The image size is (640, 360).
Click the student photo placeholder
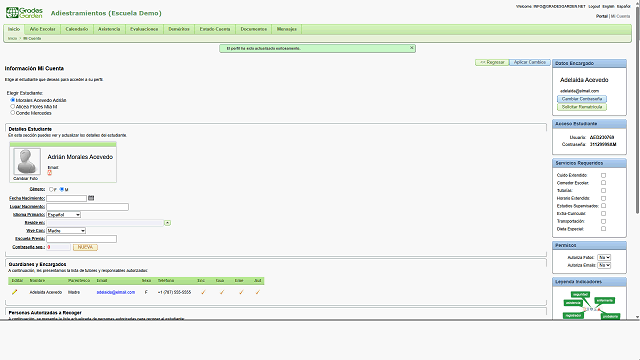27,161
